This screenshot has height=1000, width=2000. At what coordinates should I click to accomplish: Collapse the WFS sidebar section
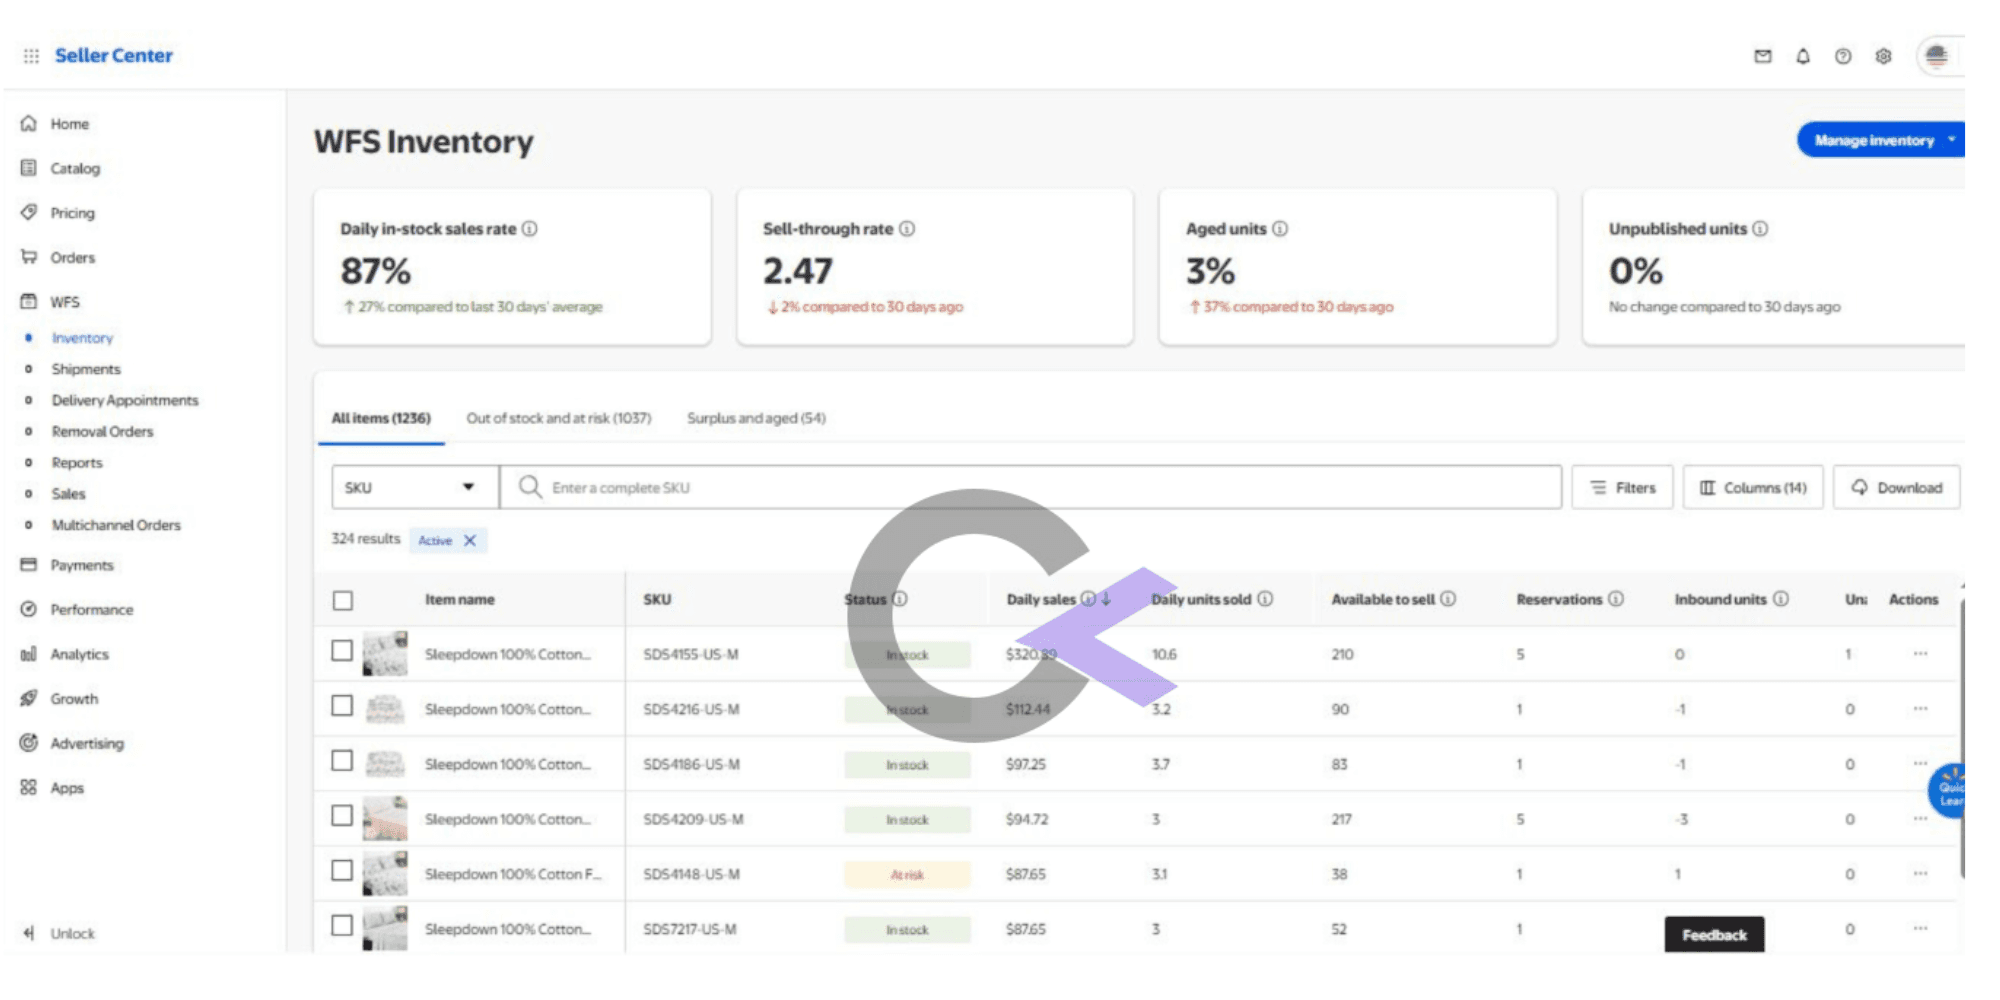65,302
